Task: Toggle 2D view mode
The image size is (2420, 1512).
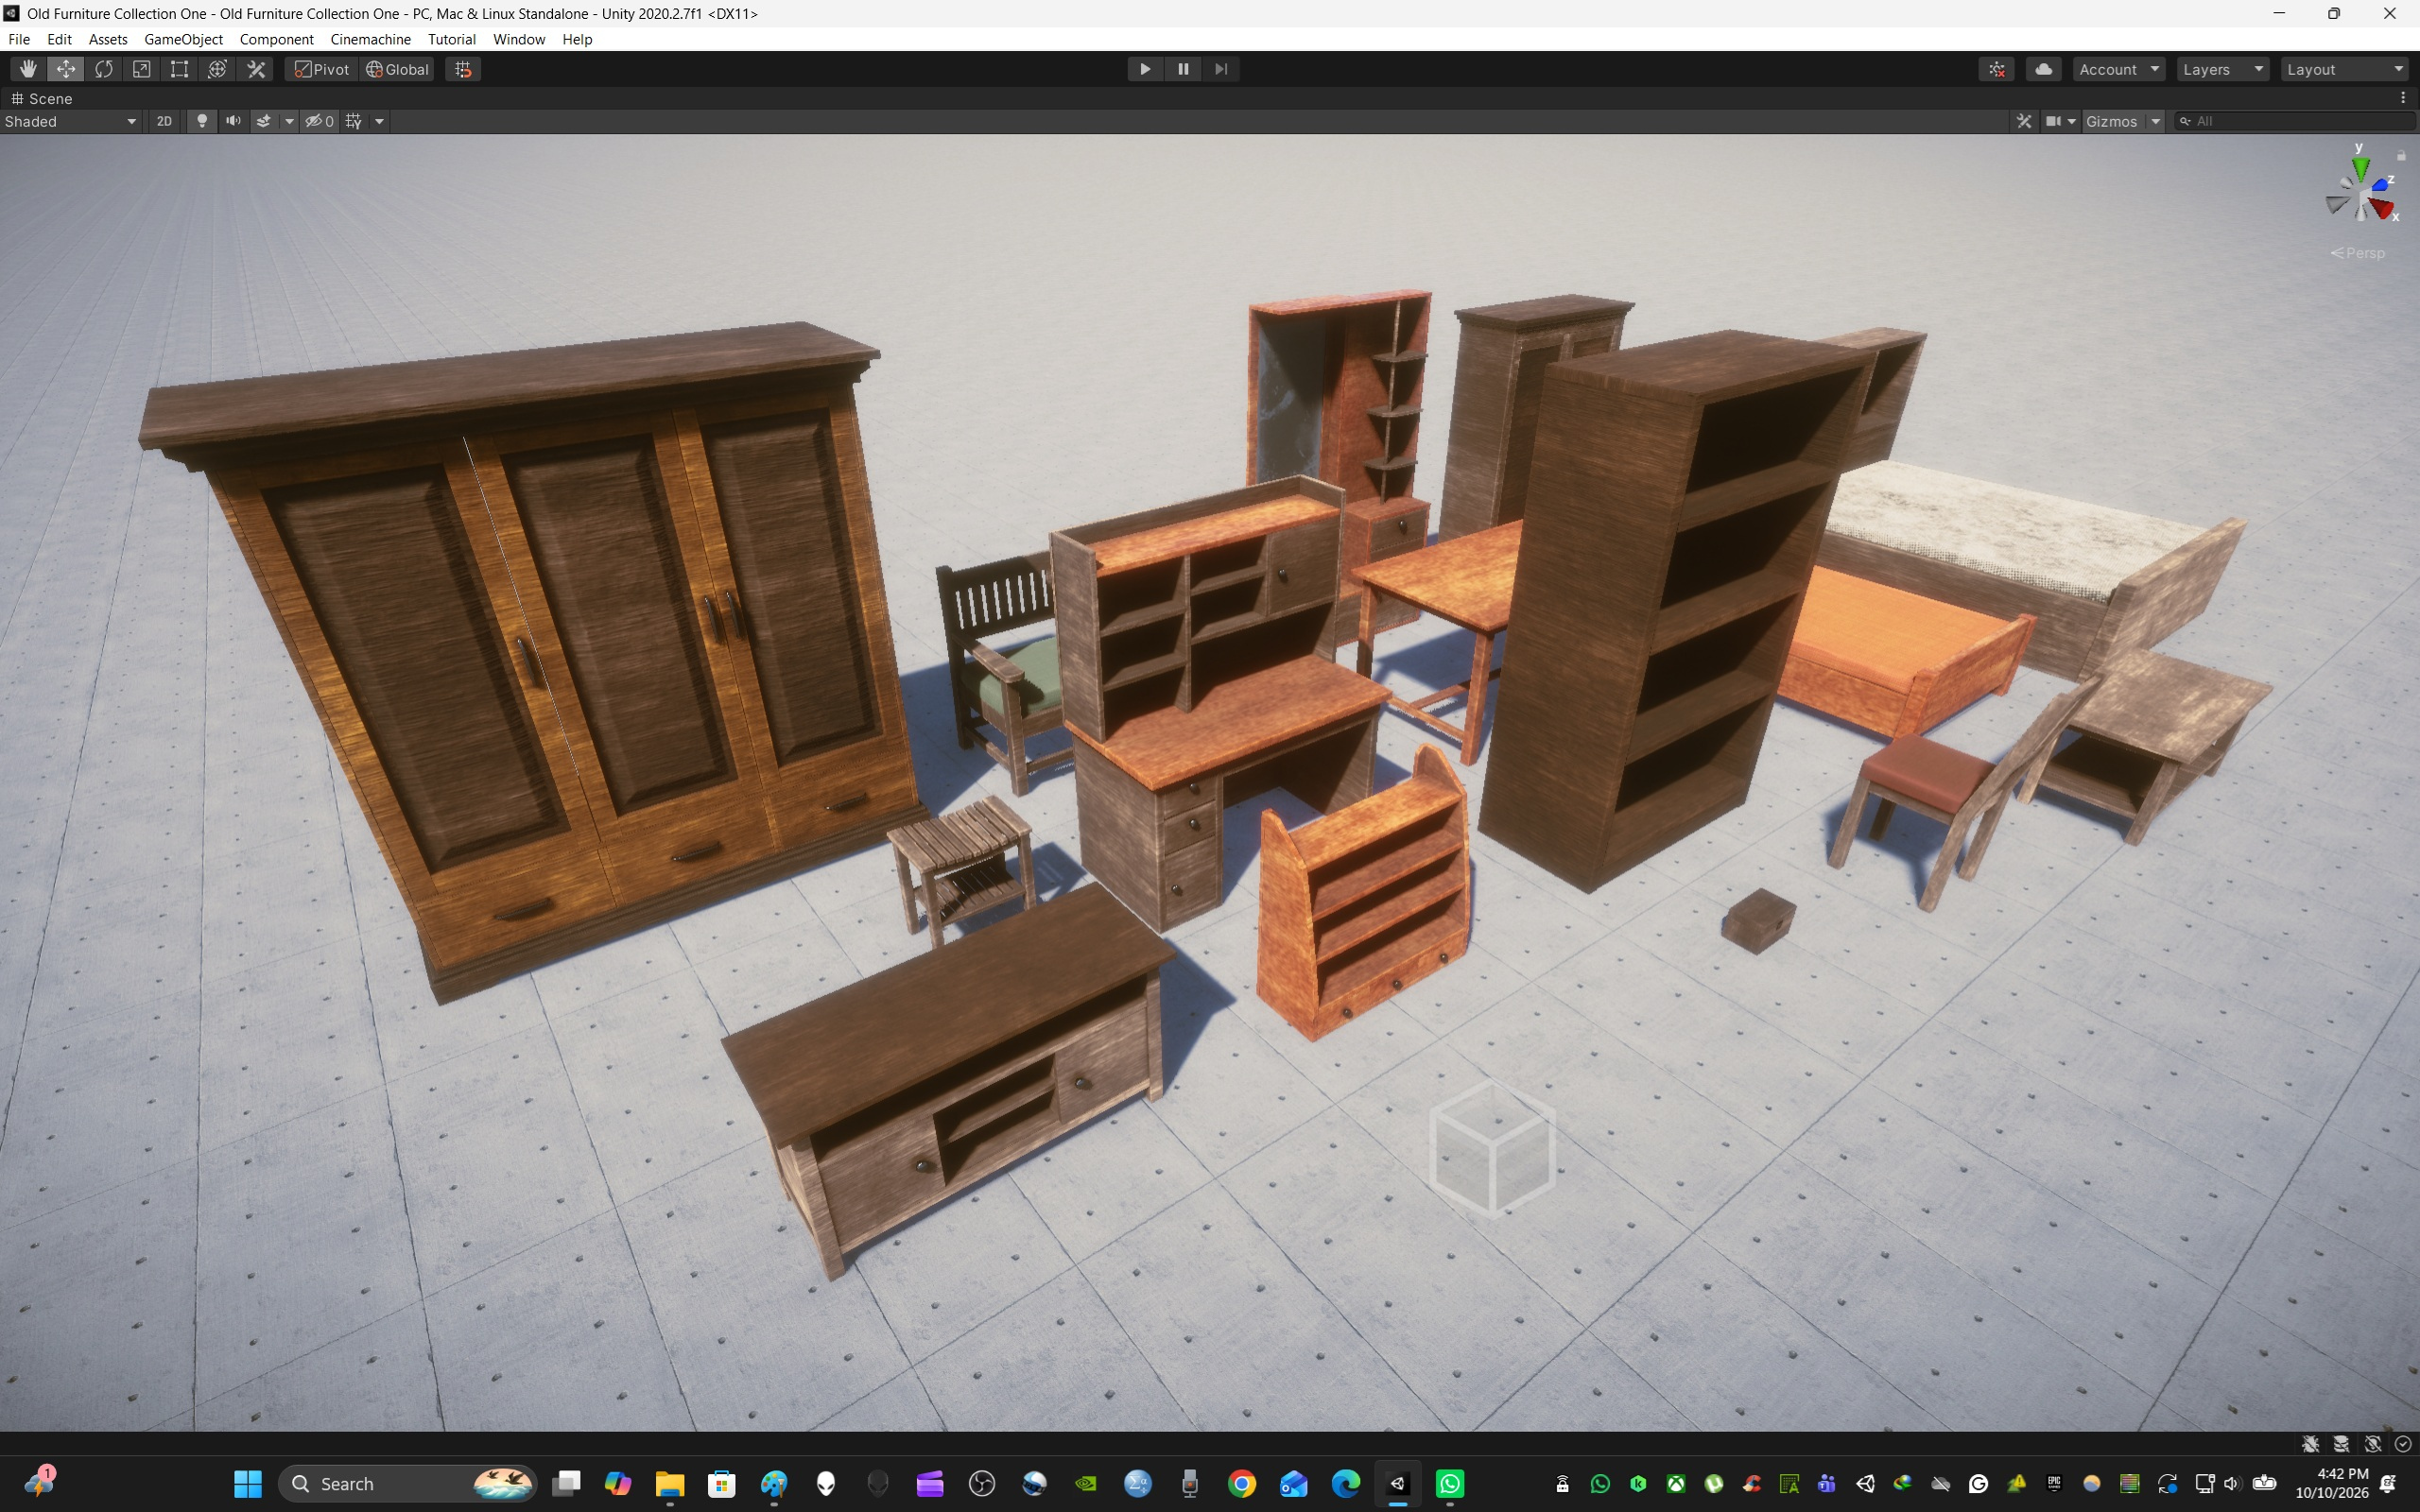Action: click(164, 121)
